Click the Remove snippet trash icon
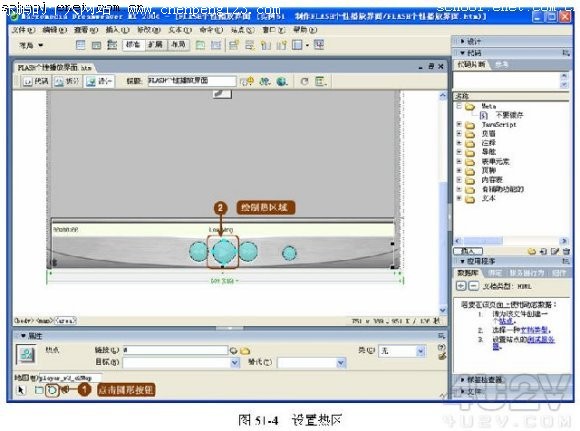This screenshot has height=431, width=580. coord(566,252)
